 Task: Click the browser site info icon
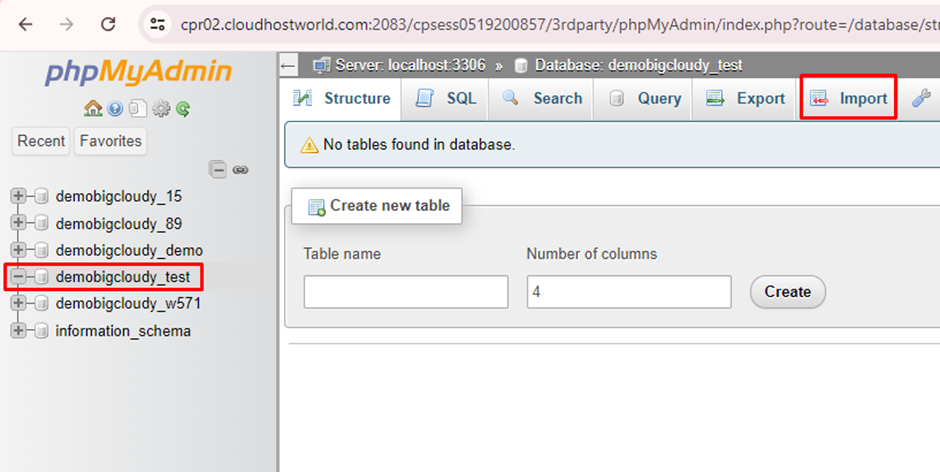tap(156, 24)
